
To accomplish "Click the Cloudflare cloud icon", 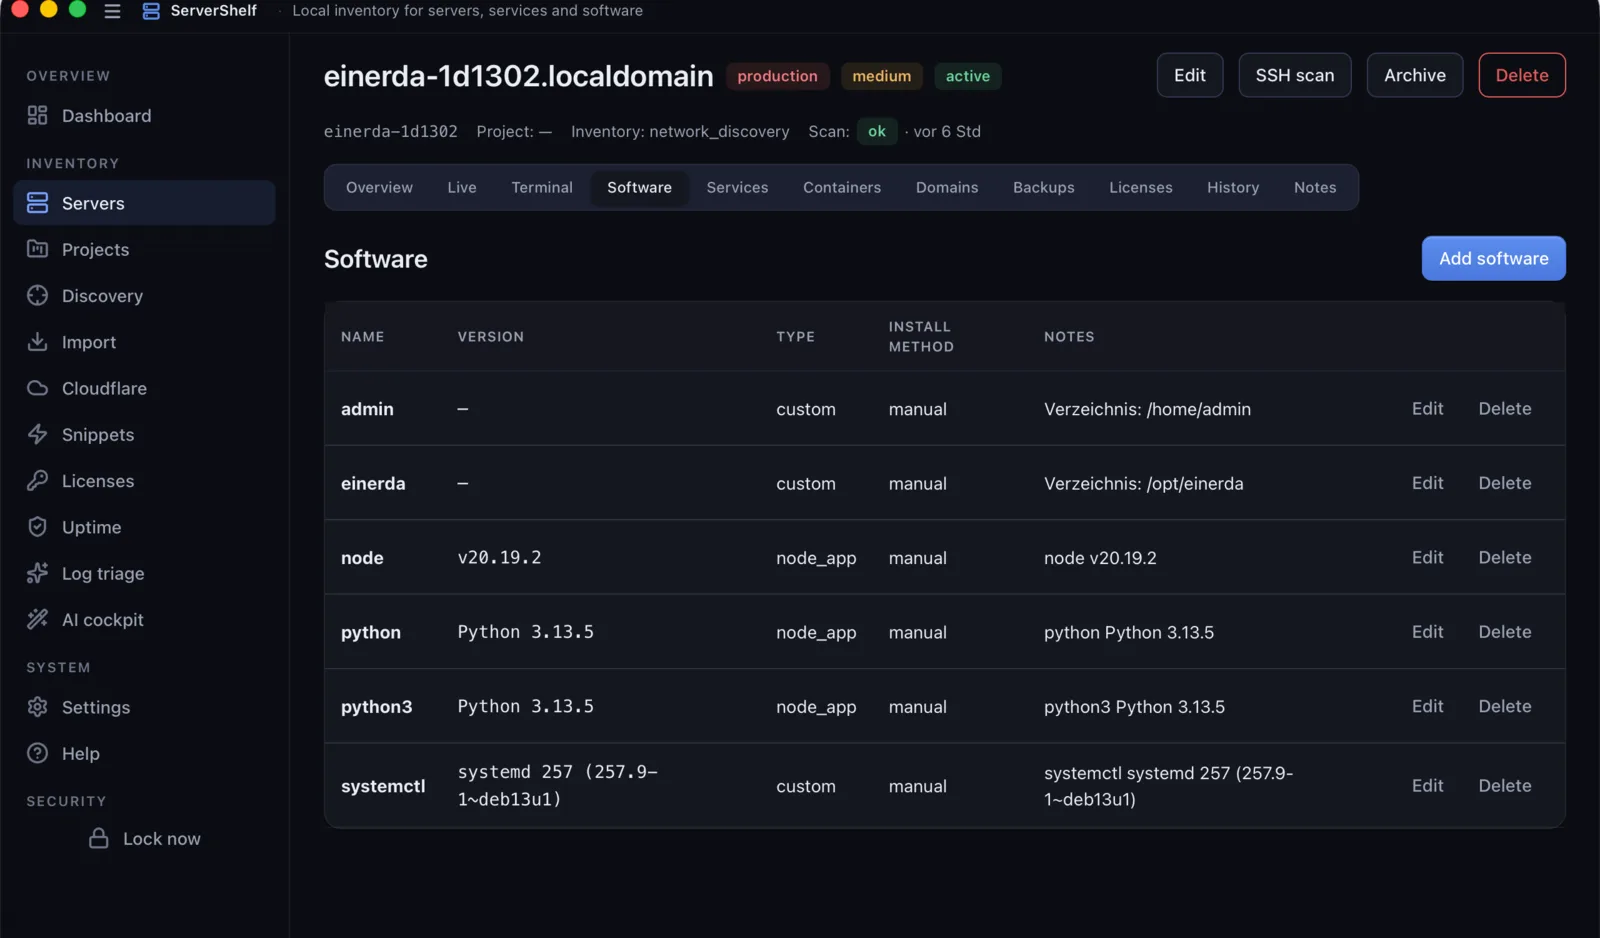I will click(37, 388).
